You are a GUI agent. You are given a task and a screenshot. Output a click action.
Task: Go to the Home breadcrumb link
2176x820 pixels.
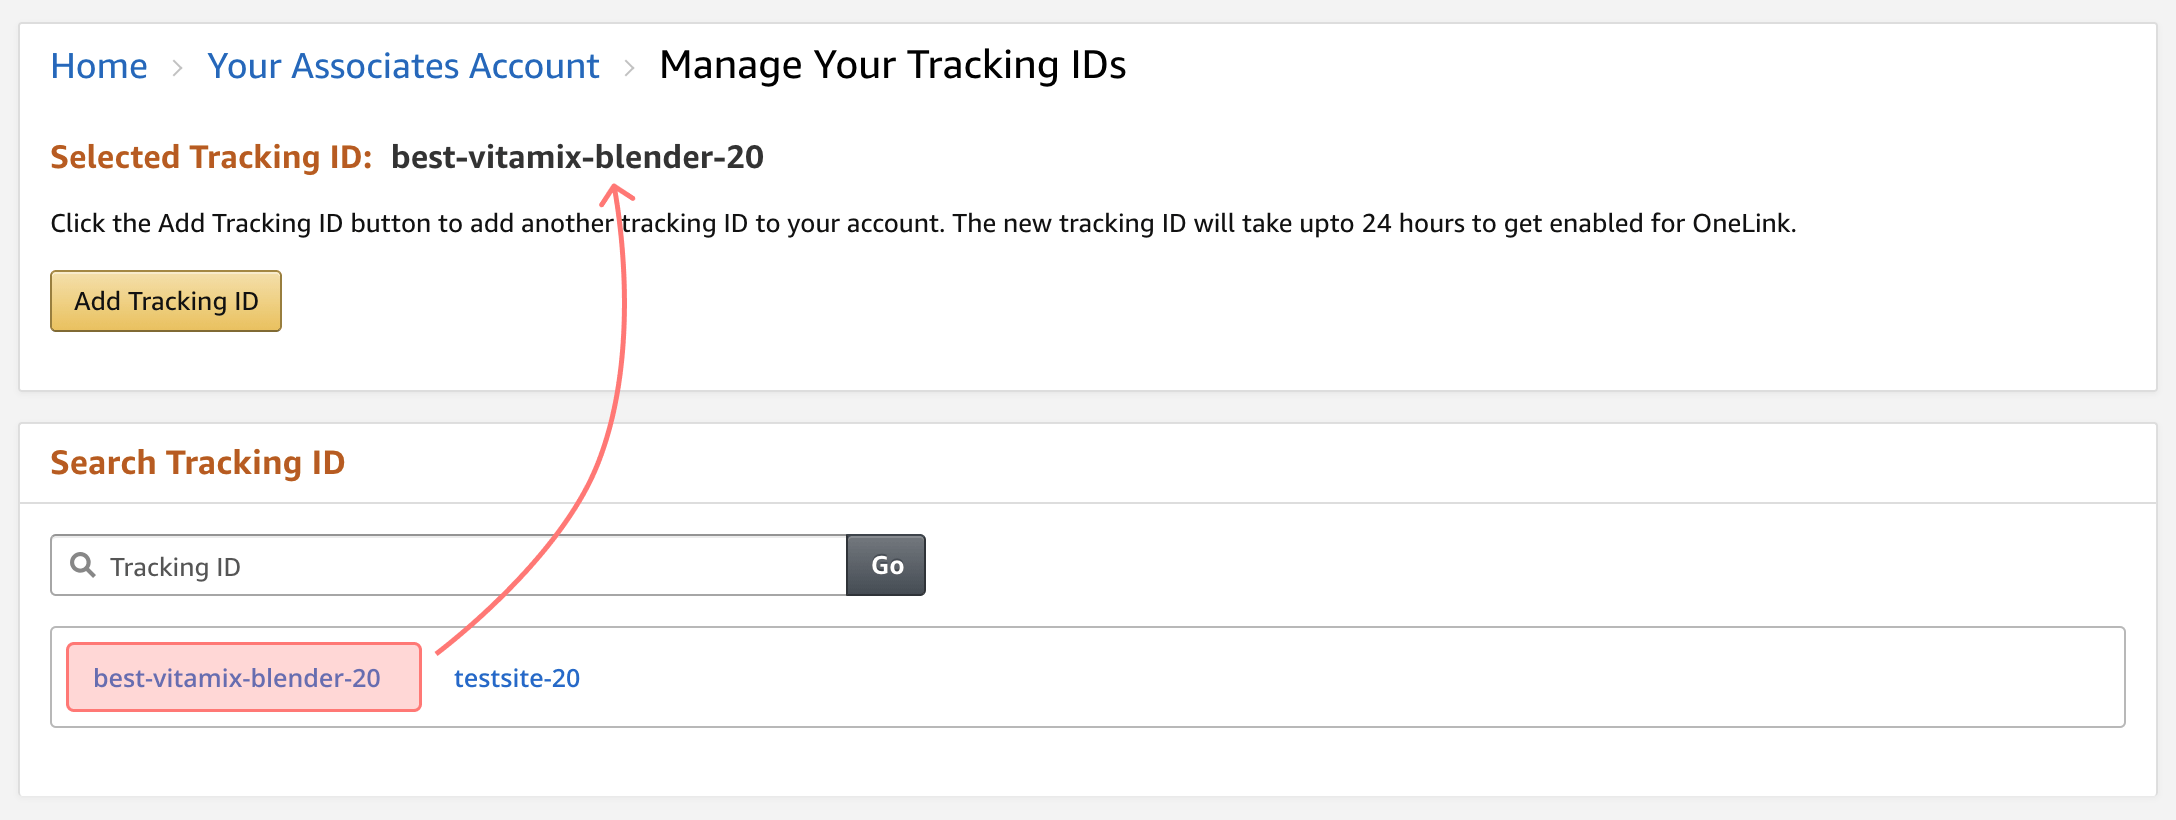click(99, 66)
